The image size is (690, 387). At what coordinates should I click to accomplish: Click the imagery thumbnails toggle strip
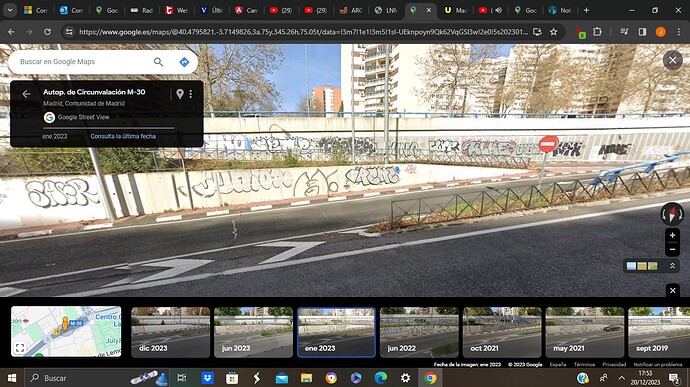[642, 266]
